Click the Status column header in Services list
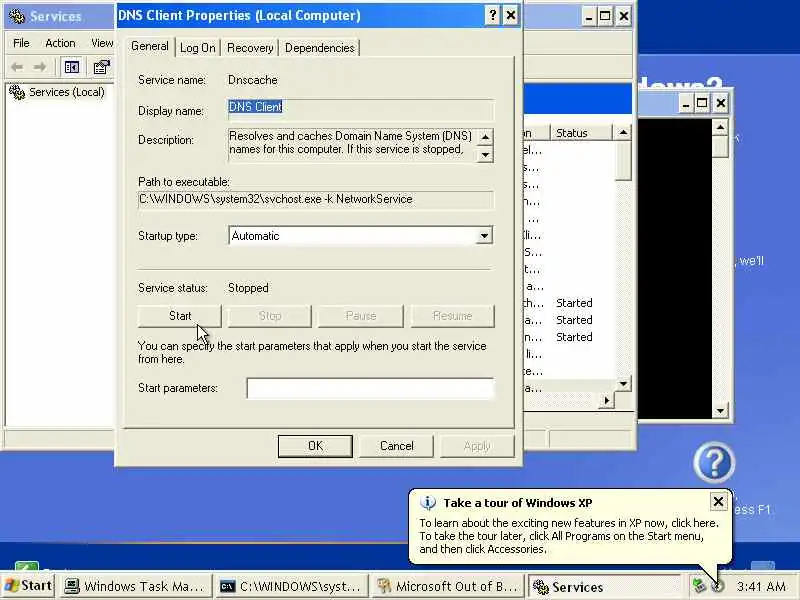The image size is (800, 600). click(581, 133)
